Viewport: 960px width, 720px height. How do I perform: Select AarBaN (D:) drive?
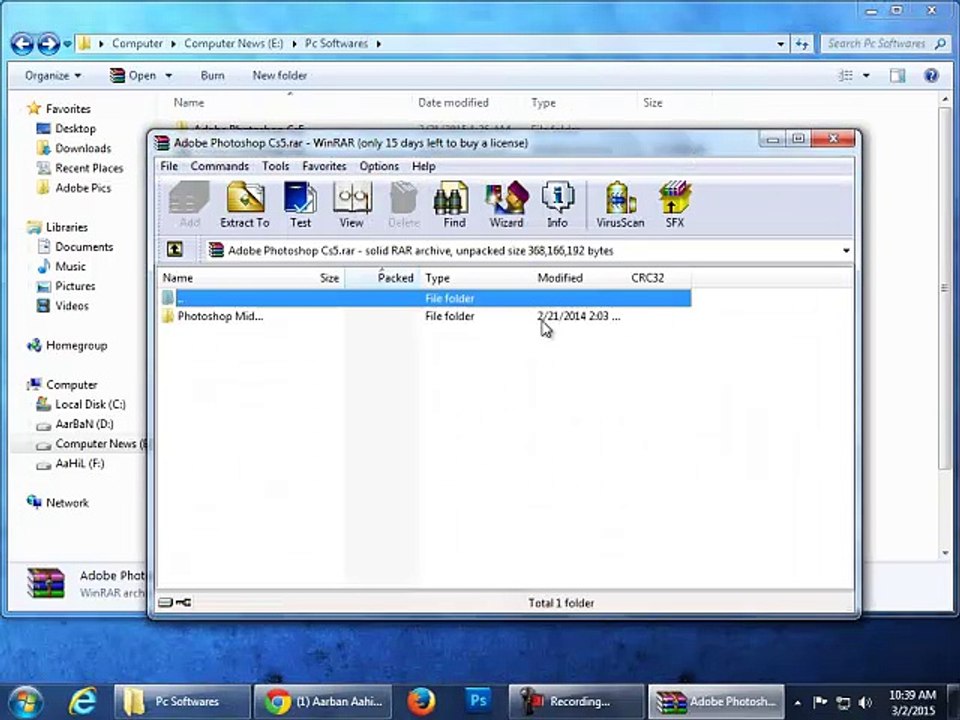(84, 424)
